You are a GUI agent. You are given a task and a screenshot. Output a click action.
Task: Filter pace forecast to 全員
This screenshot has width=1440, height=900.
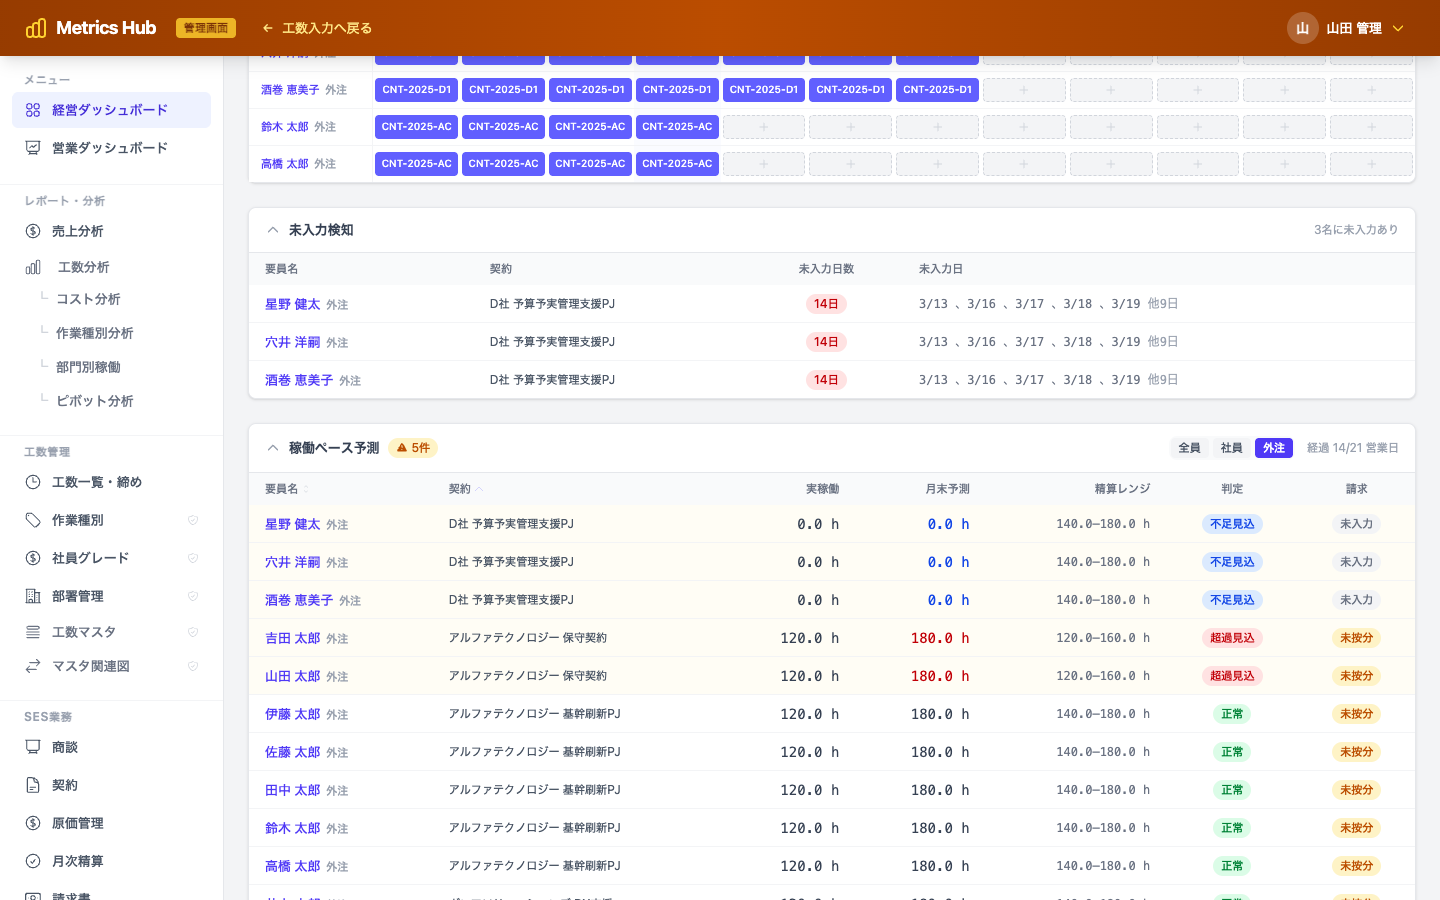point(1189,448)
